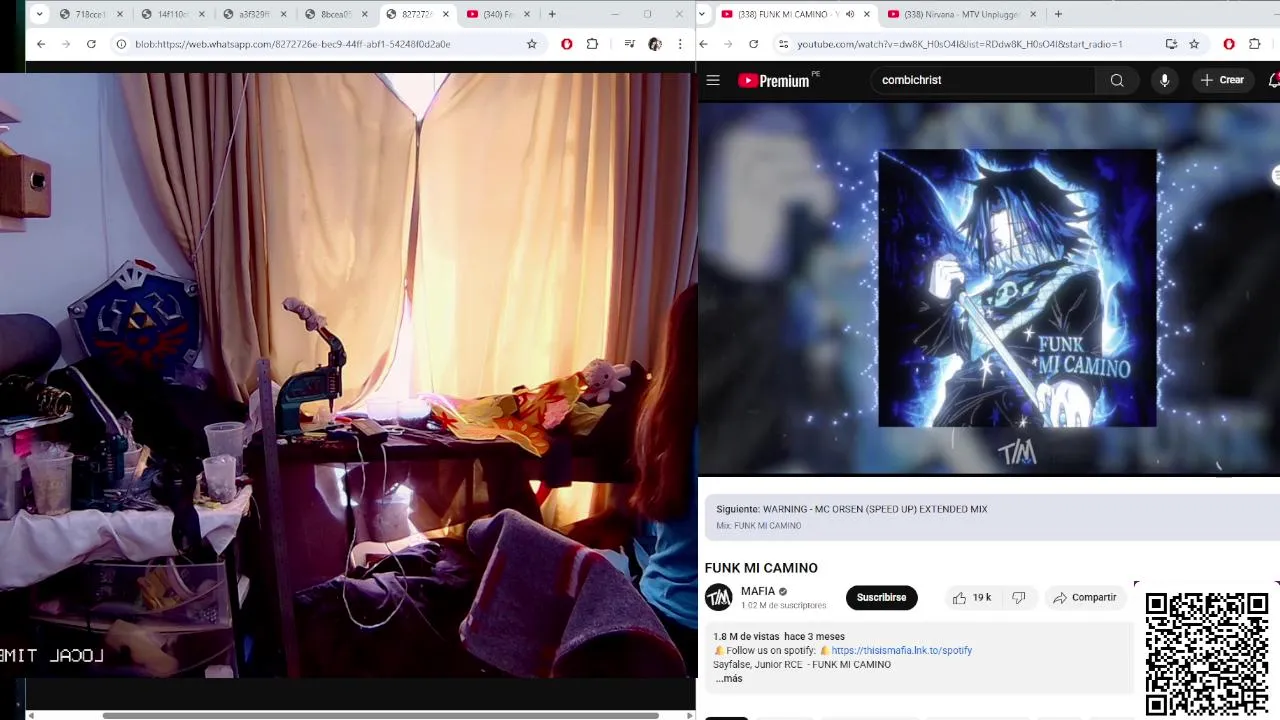
Task: Switch to the (340) YouTube tab in left window
Action: pos(498,14)
